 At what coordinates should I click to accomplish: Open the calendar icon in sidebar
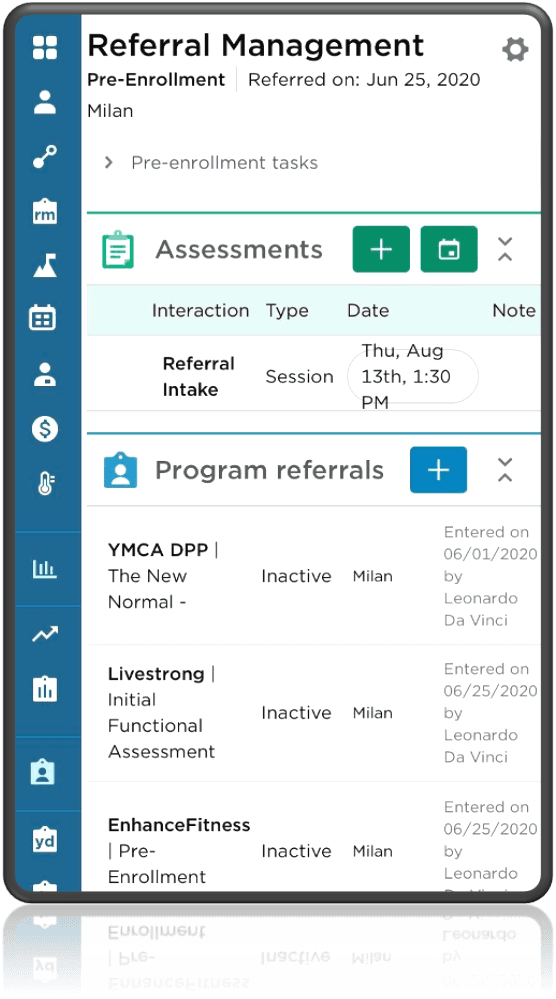pos(43,317)
